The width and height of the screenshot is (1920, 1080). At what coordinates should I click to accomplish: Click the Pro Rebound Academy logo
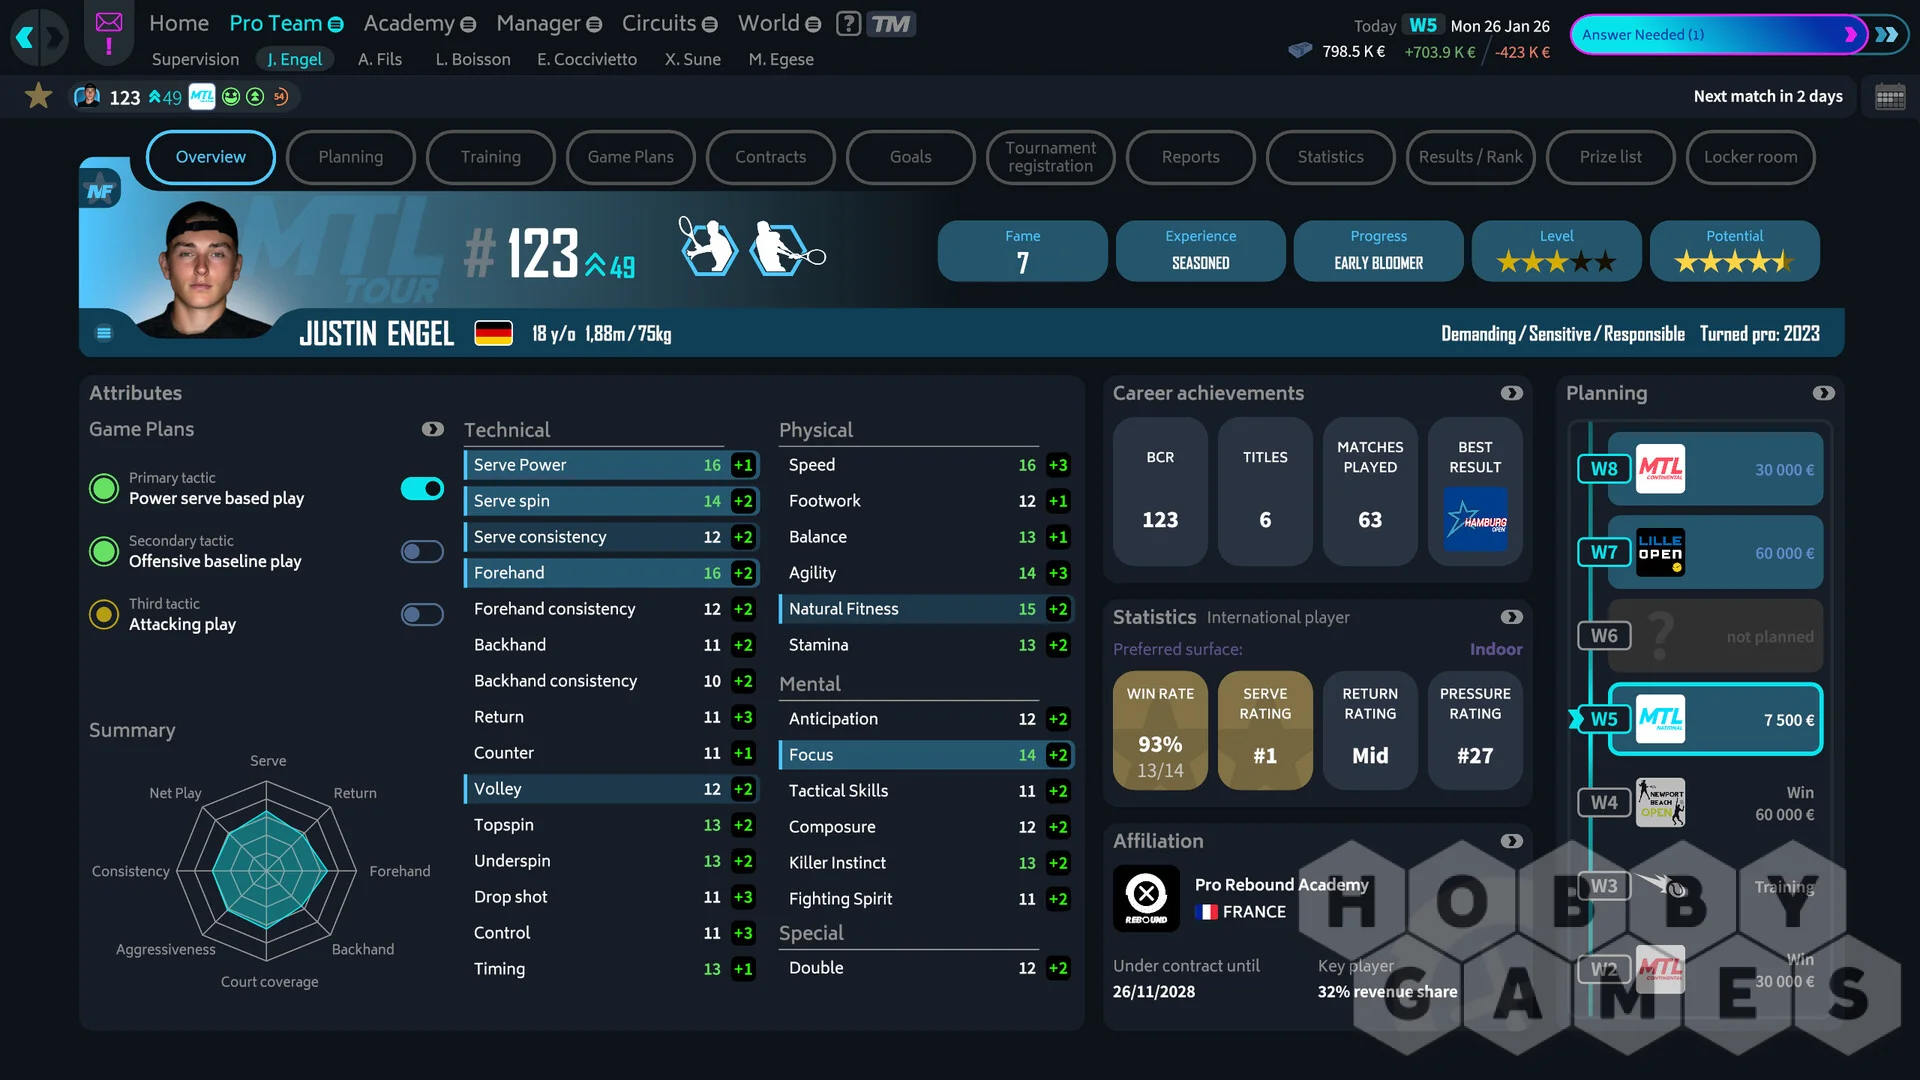[1146, 897]
